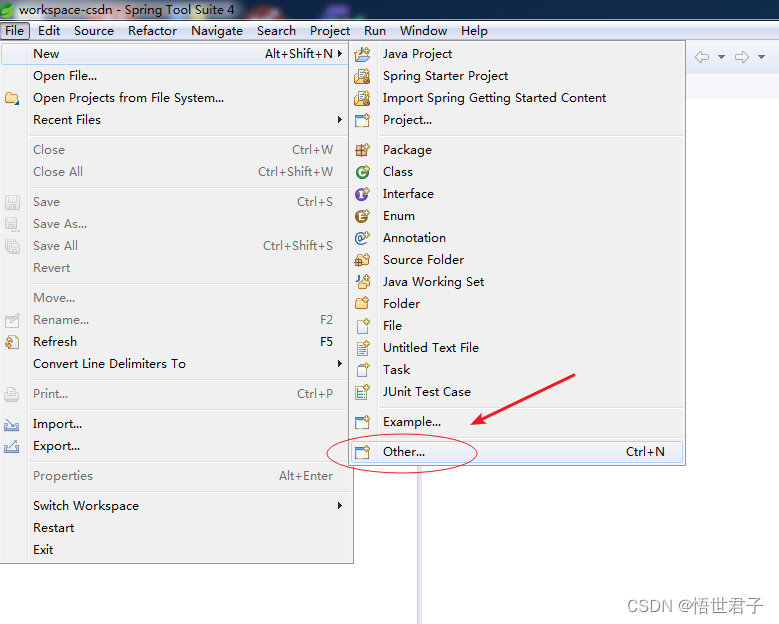Viewport: 779px width, 624px height.
Task: Choose Exit in the File menu
Action: point(174,549)
